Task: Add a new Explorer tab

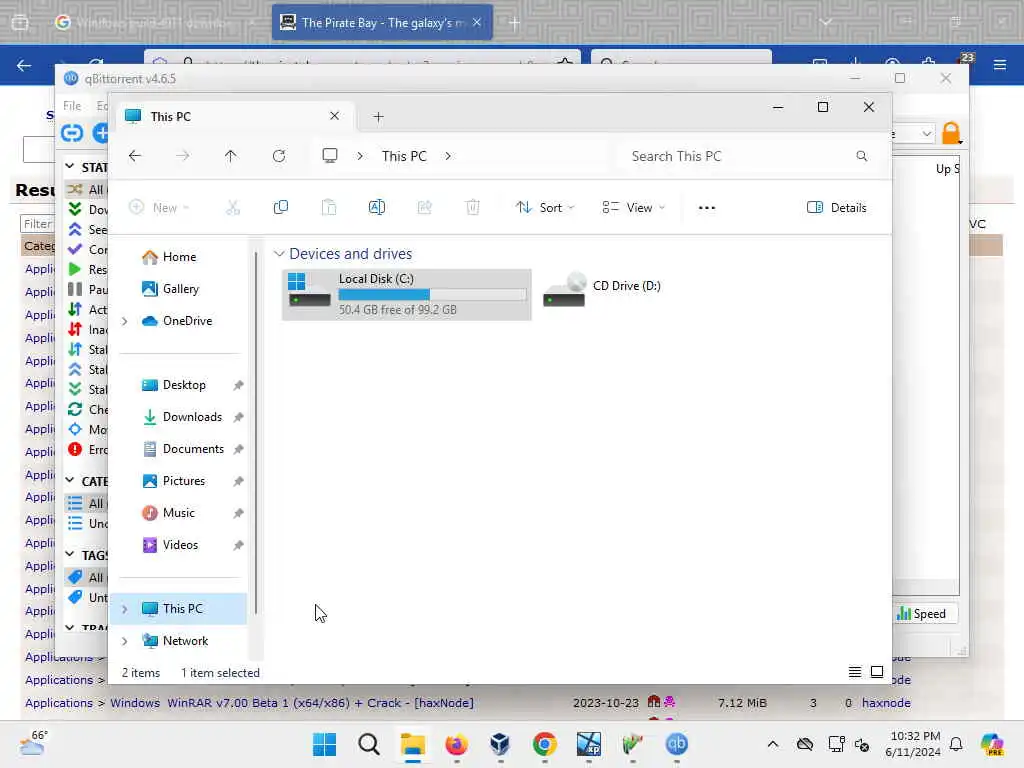Action: pos(378,117)
